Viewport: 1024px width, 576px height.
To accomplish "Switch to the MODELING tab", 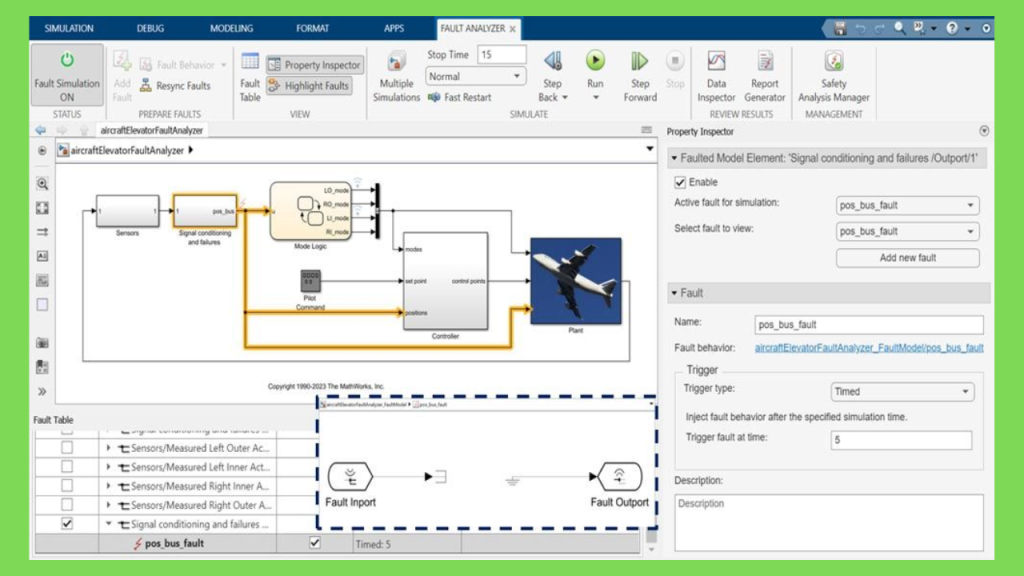I will 231,28.
